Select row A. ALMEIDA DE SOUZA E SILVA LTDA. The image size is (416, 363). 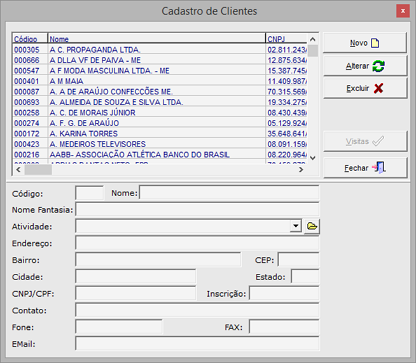[160, 102]
